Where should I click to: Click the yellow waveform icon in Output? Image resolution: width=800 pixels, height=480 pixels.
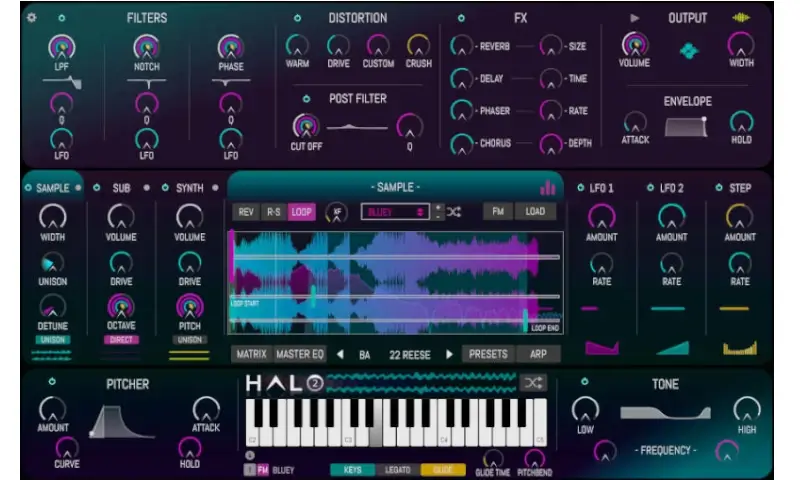point(741,17)
